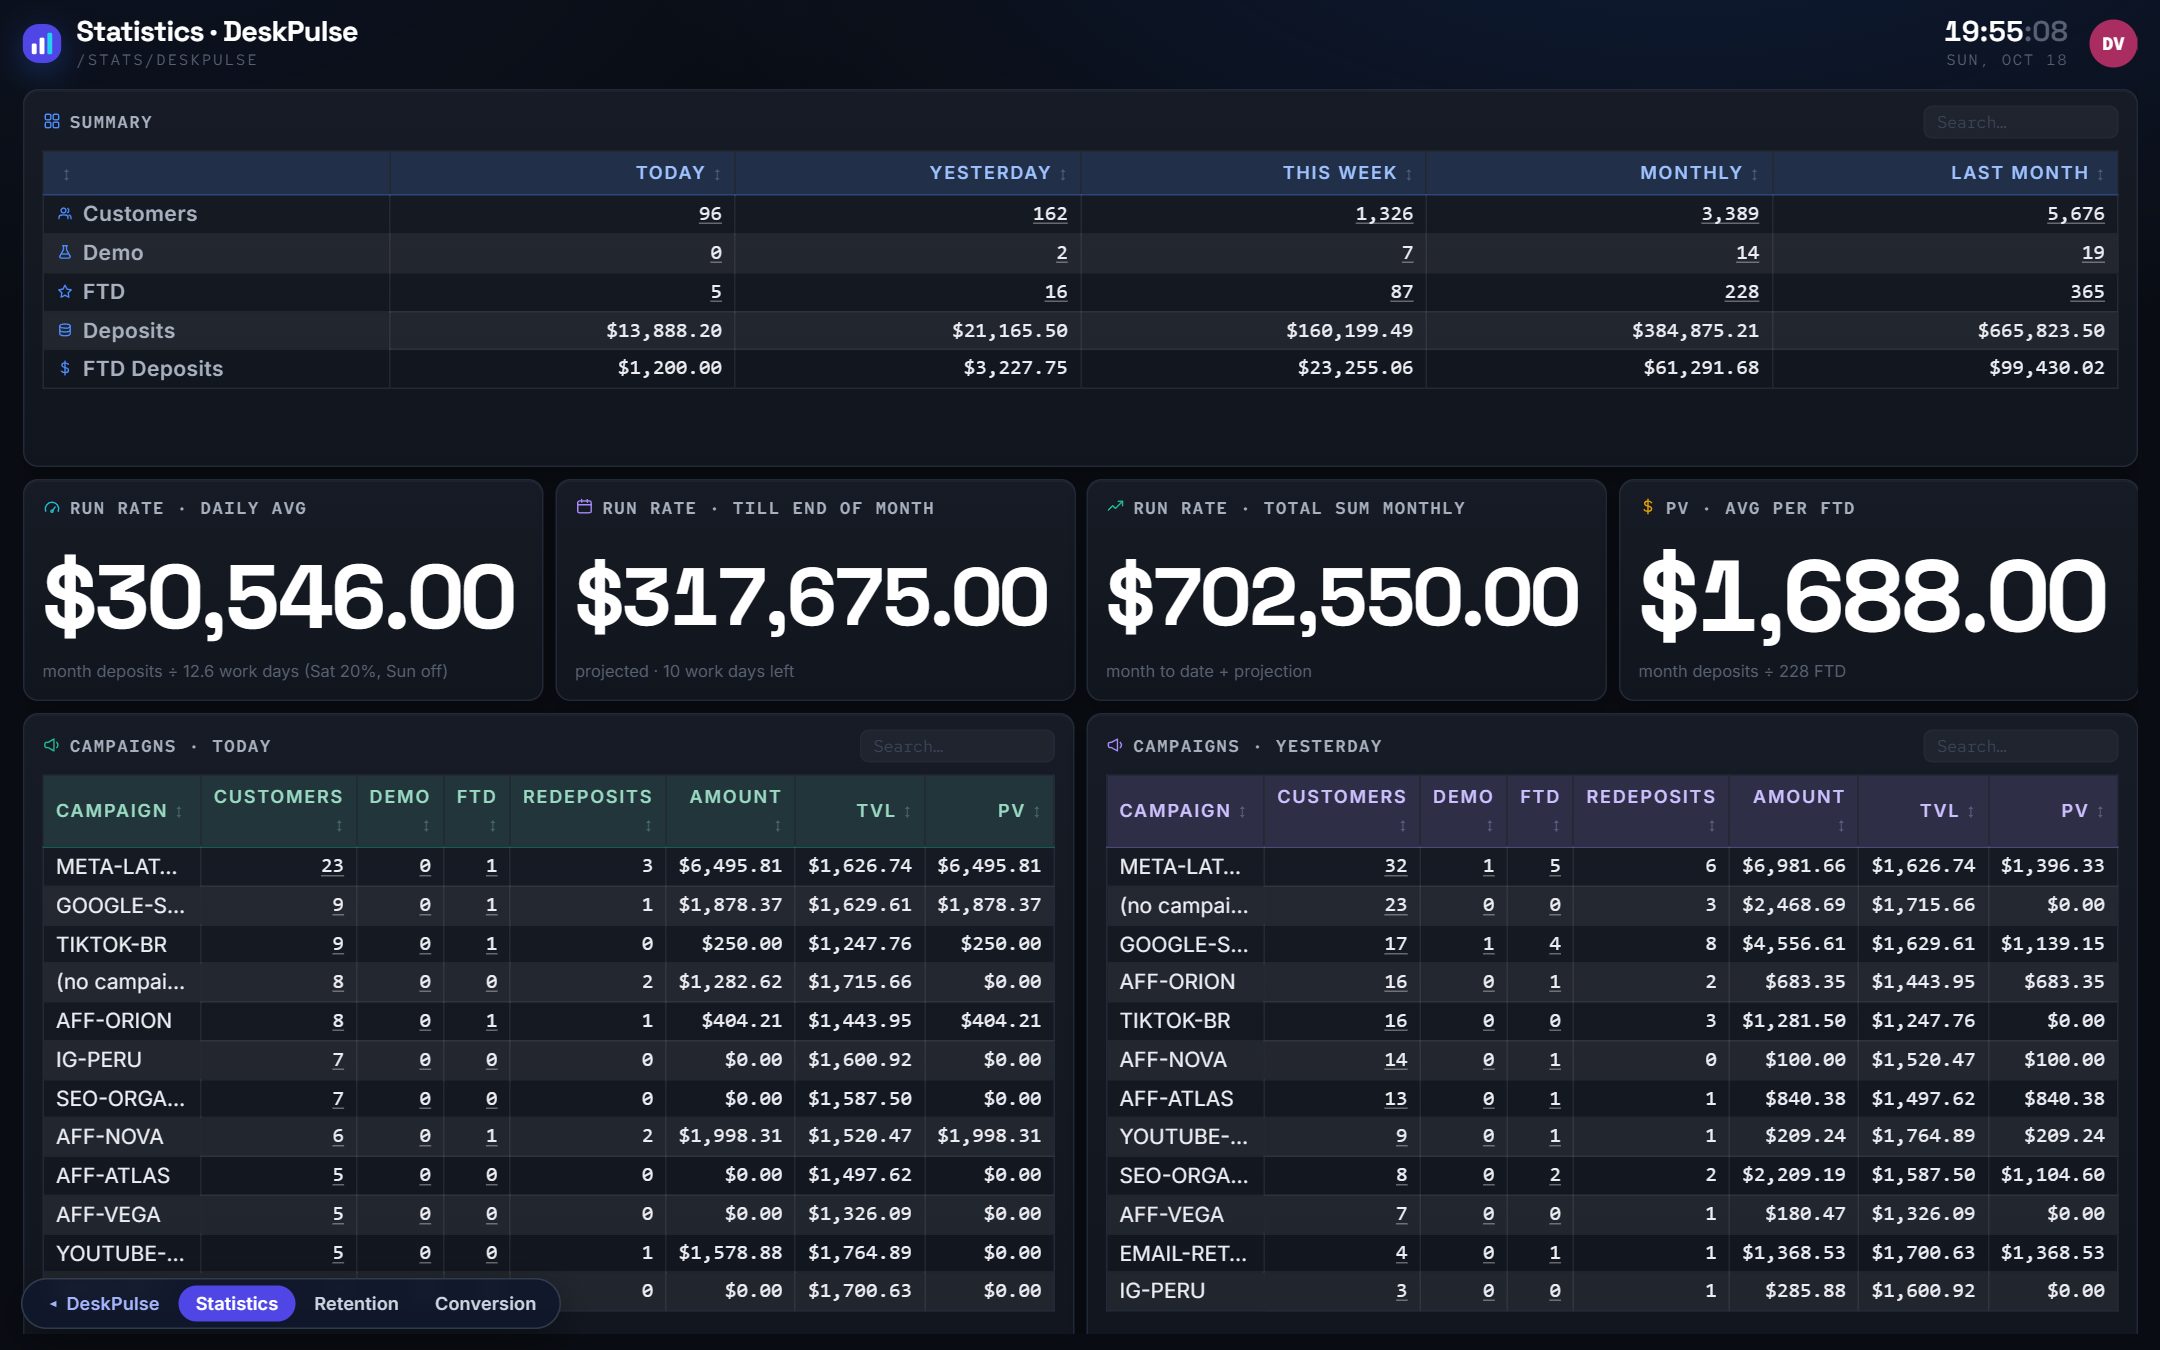Sort Campaigns Yesterday by TVL column

pyautogui.click(x=1923, y=811)
